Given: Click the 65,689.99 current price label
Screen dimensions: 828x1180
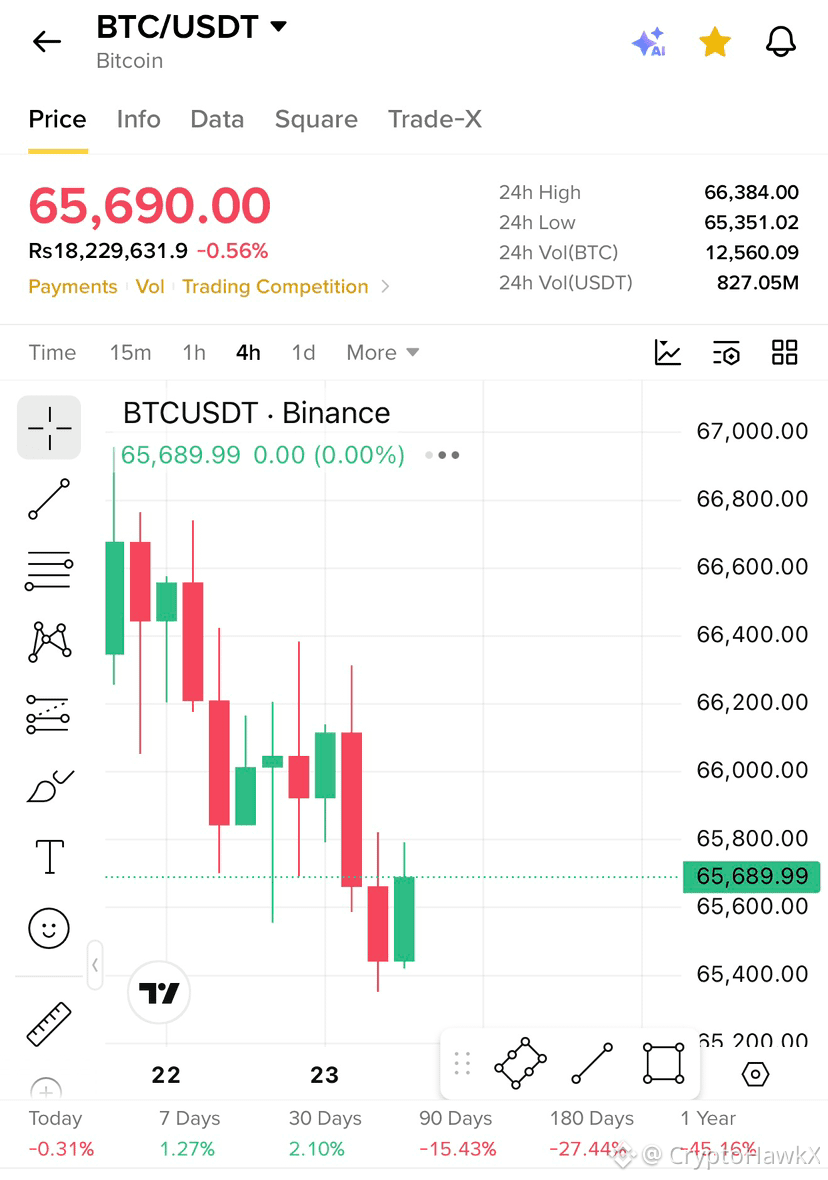Looking at the screenshot, I should pos(751,876).
